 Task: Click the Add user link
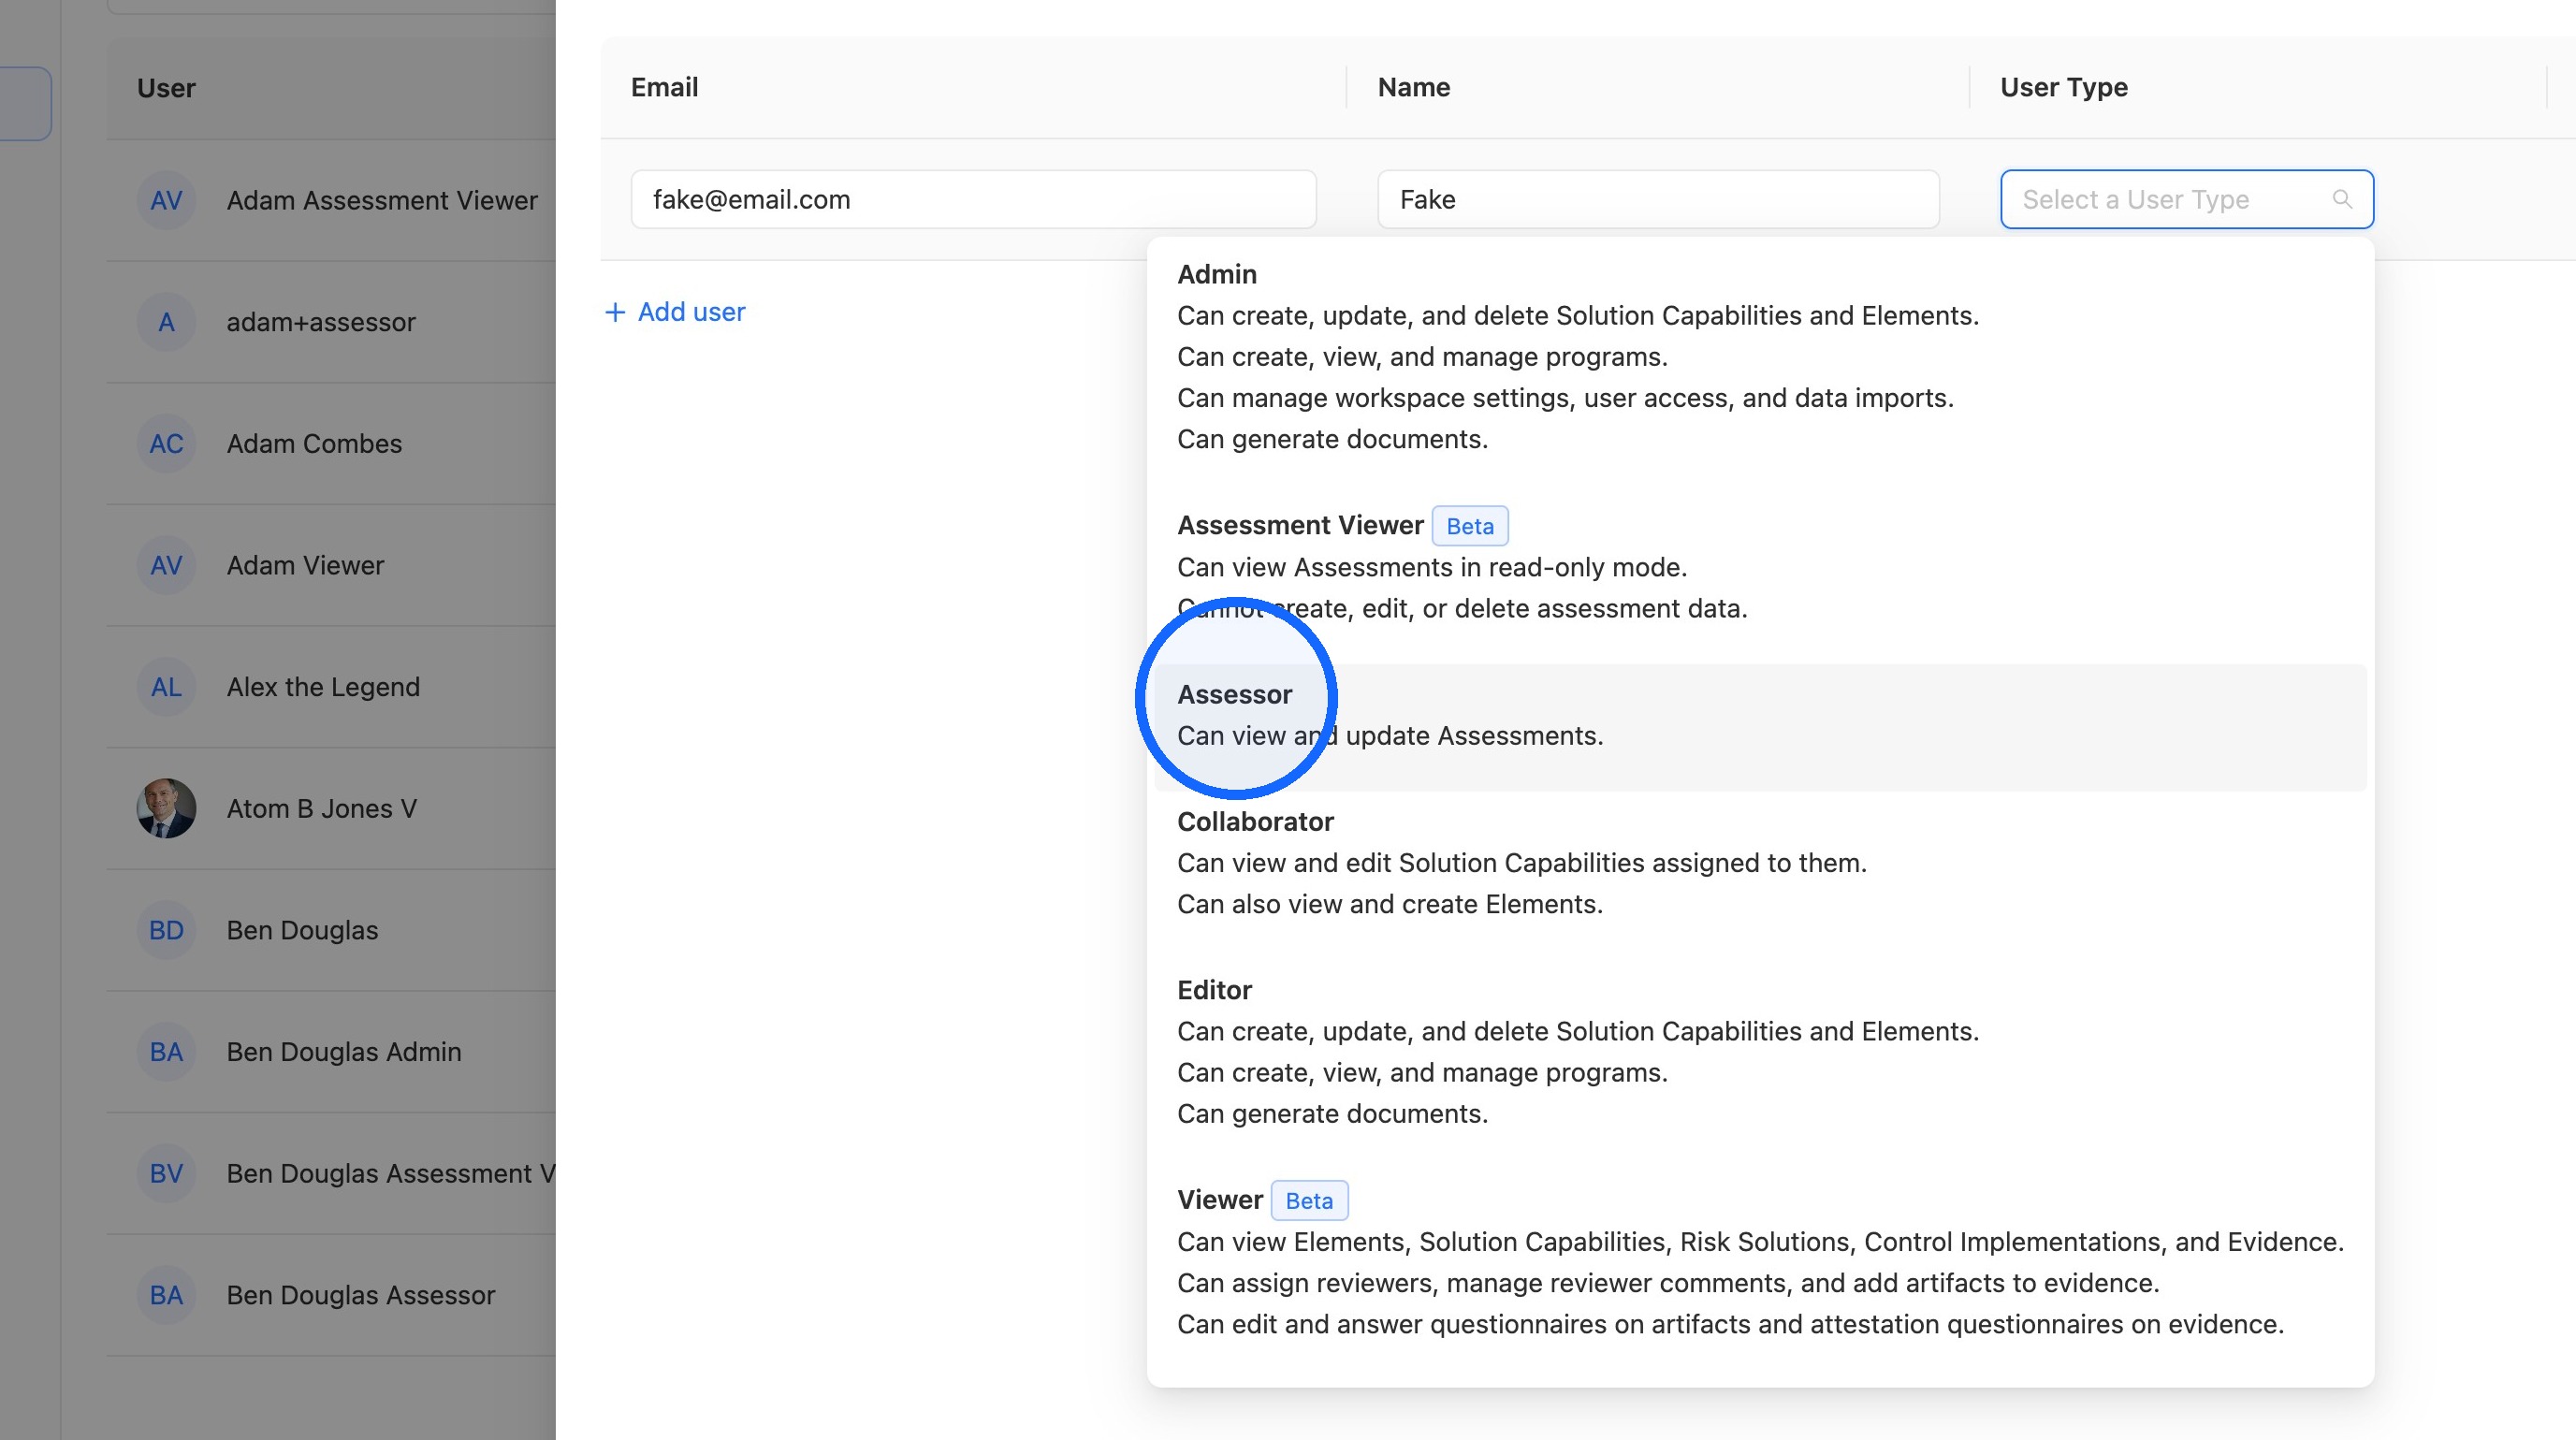(675, 312)
